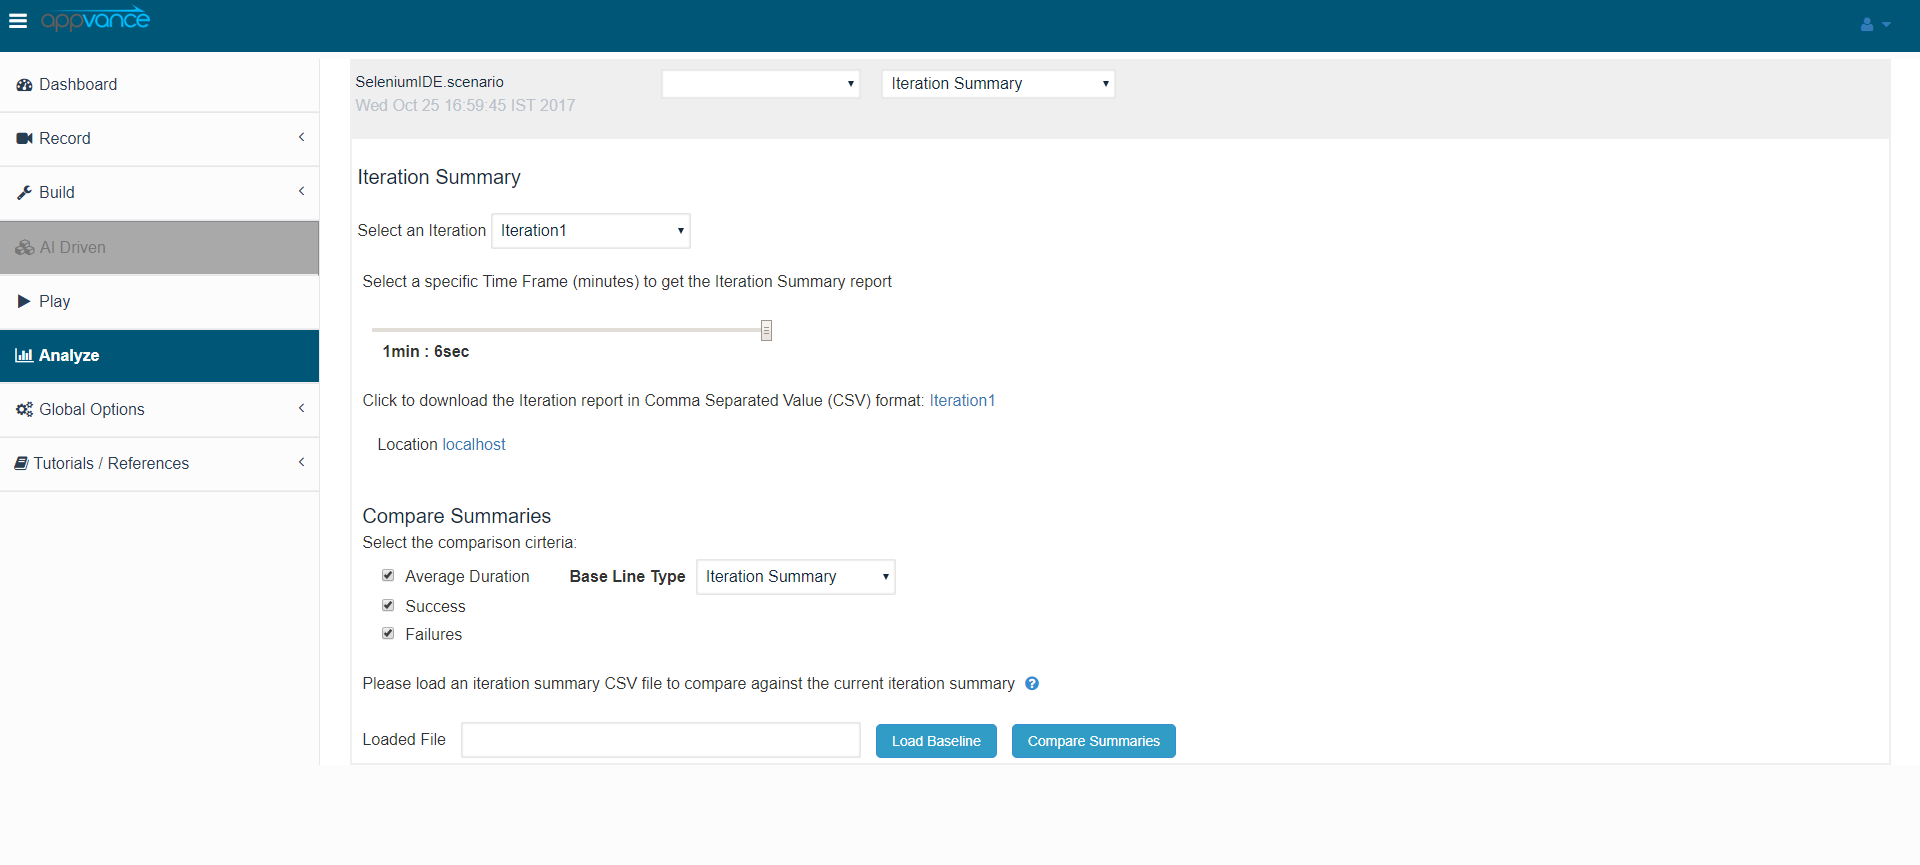Click the localhost location link
1920x865 pixels.
(x=474, y=445)
